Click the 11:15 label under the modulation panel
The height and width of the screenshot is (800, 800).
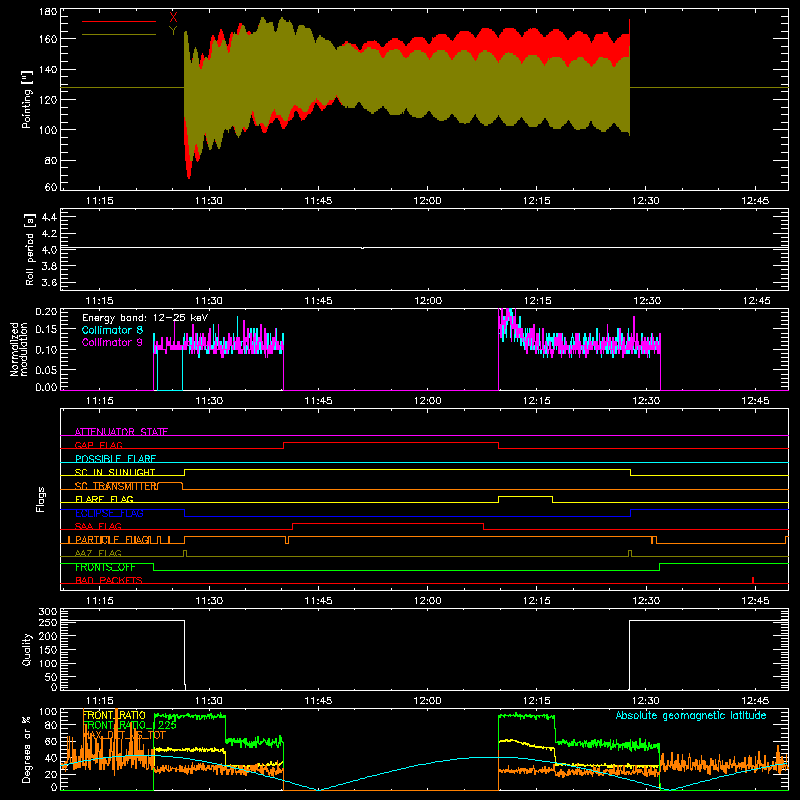pyautogui.click(x=99, y=401)
